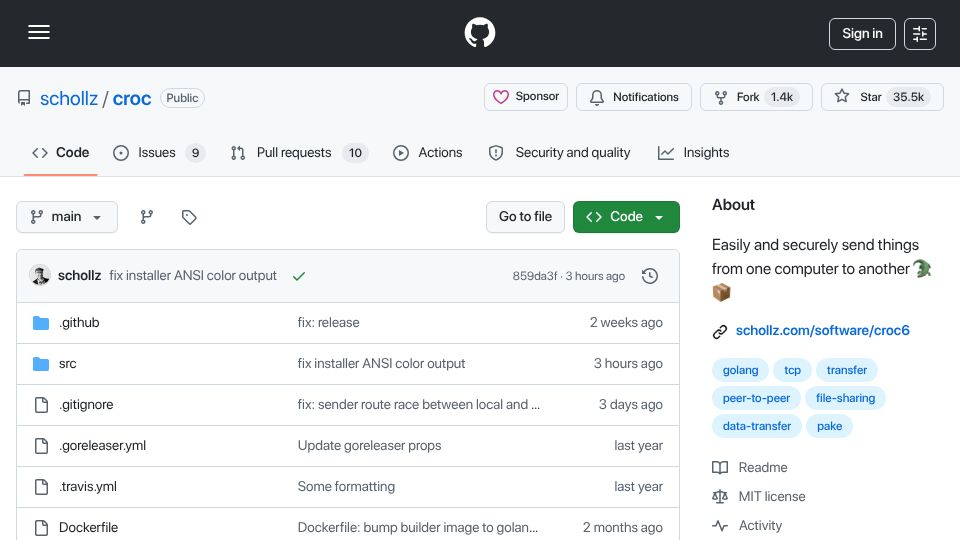This screenshot has width=960, height=540.
Task: Open the Insights tab
Action: click(x=693, y=152)
